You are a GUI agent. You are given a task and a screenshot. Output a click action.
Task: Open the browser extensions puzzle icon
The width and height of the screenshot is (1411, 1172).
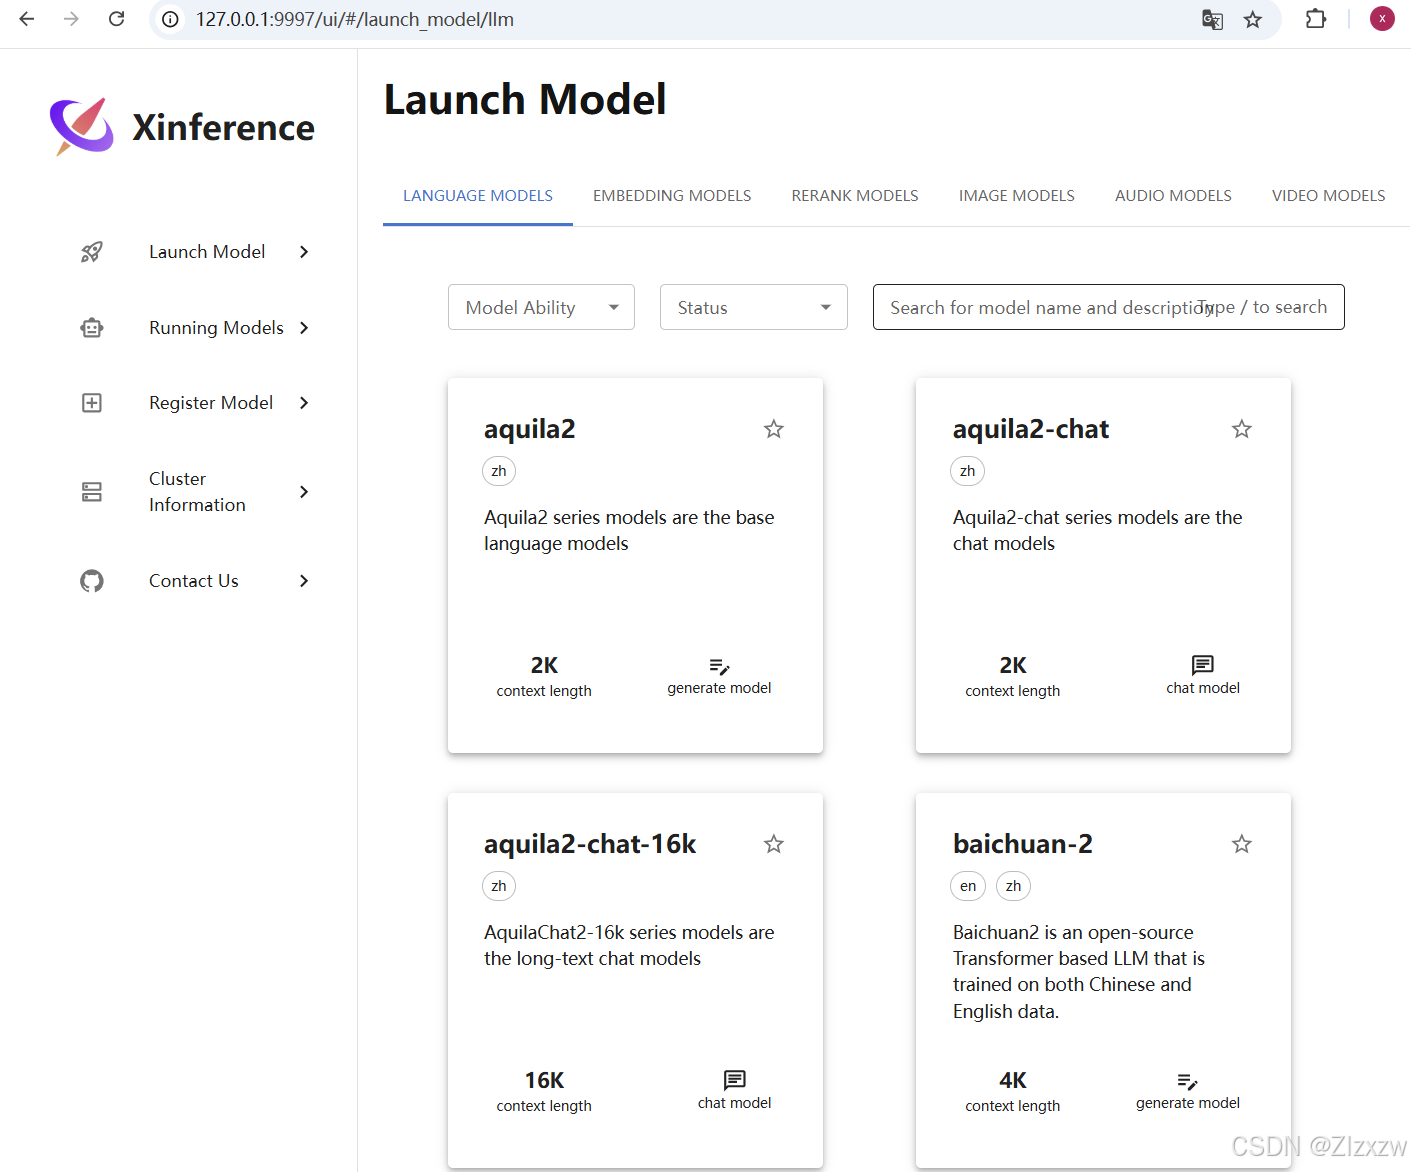point(1316,19)
